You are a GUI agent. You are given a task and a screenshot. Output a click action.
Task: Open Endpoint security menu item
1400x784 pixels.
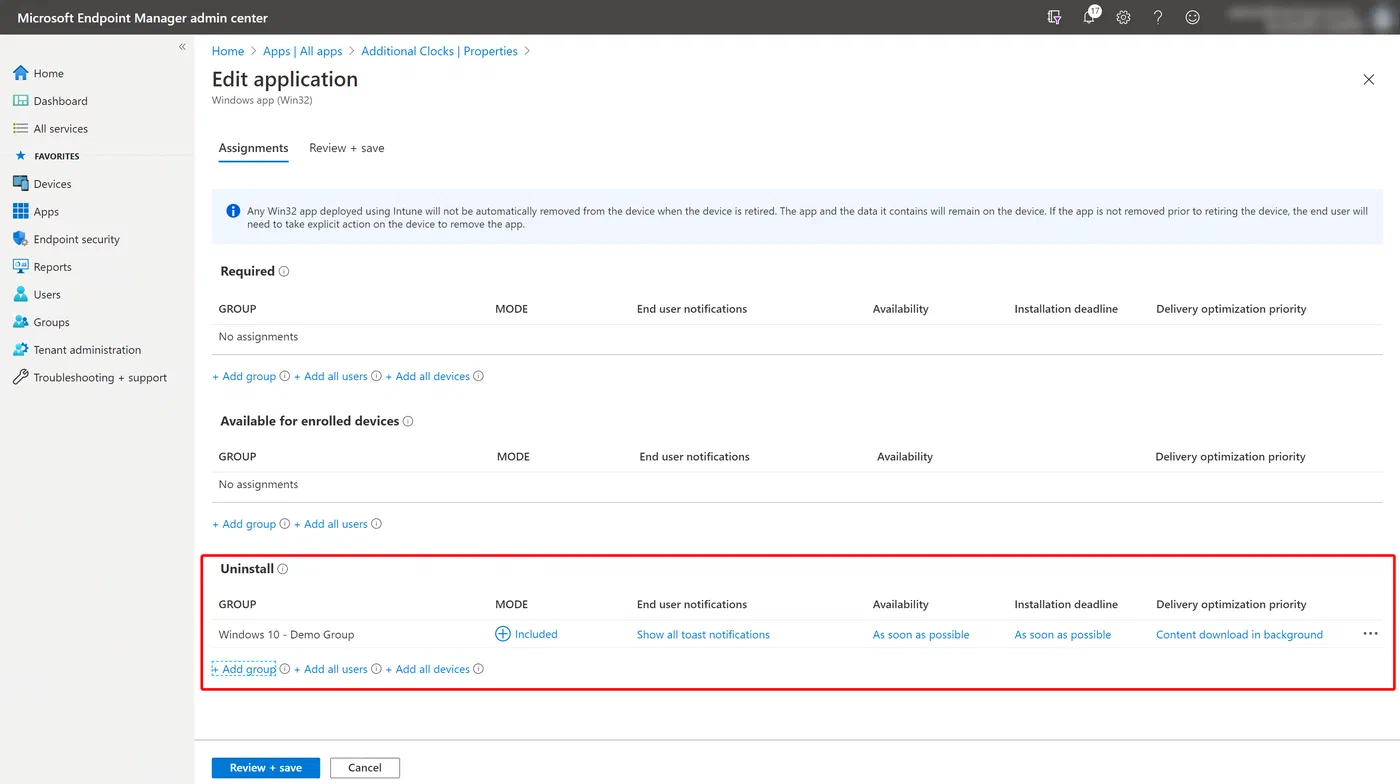[x=77, y=239]
